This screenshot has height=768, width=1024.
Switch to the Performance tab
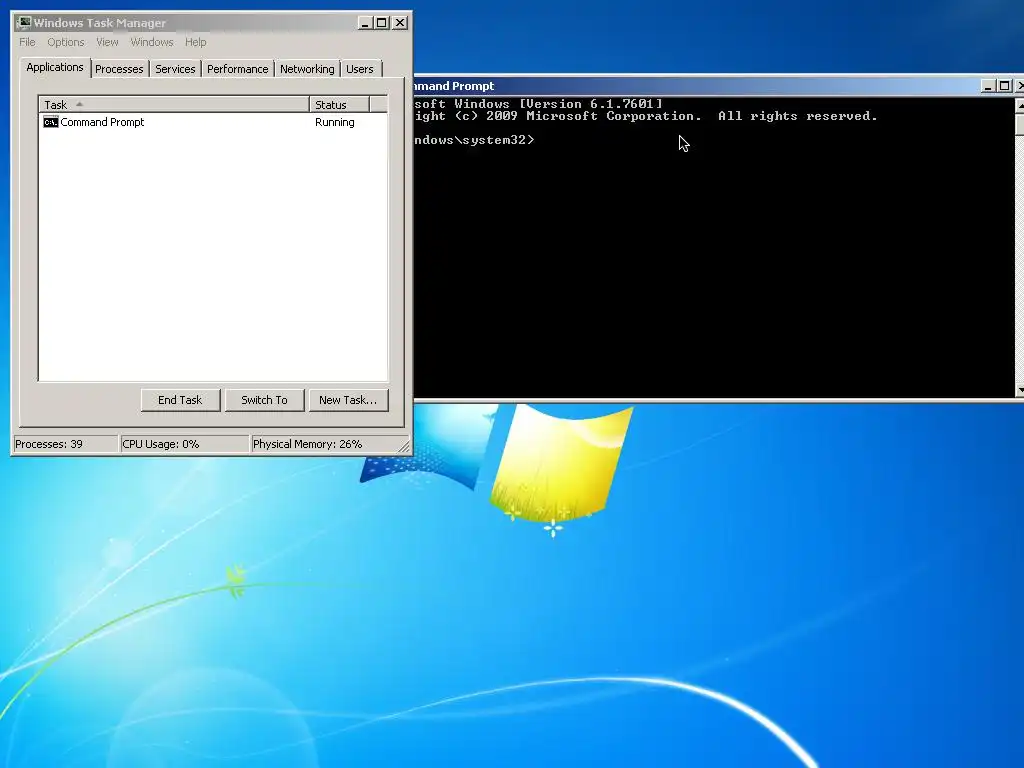[238, 69]
